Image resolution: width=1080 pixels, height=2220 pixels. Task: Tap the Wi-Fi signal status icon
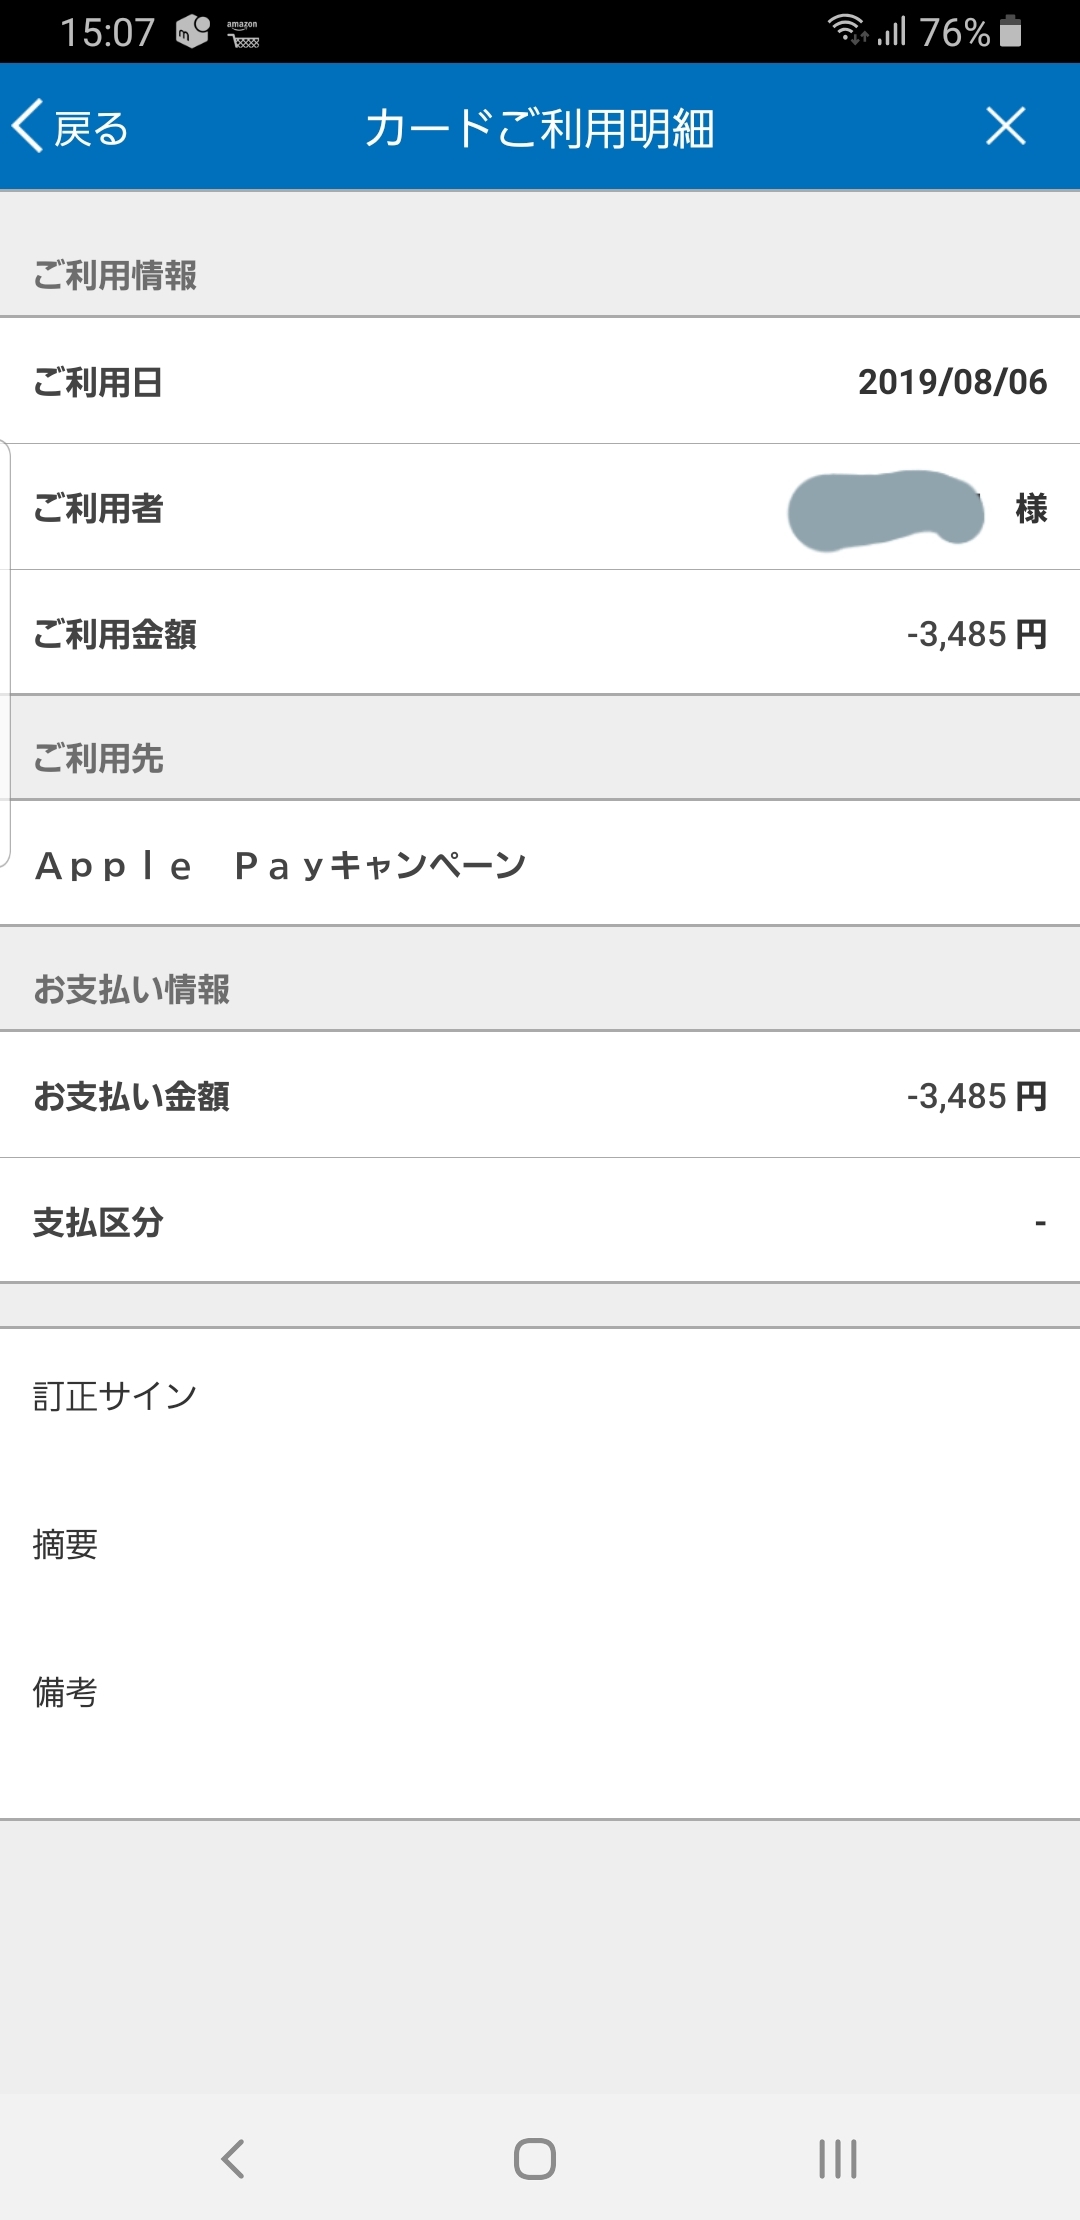point(847,30)
